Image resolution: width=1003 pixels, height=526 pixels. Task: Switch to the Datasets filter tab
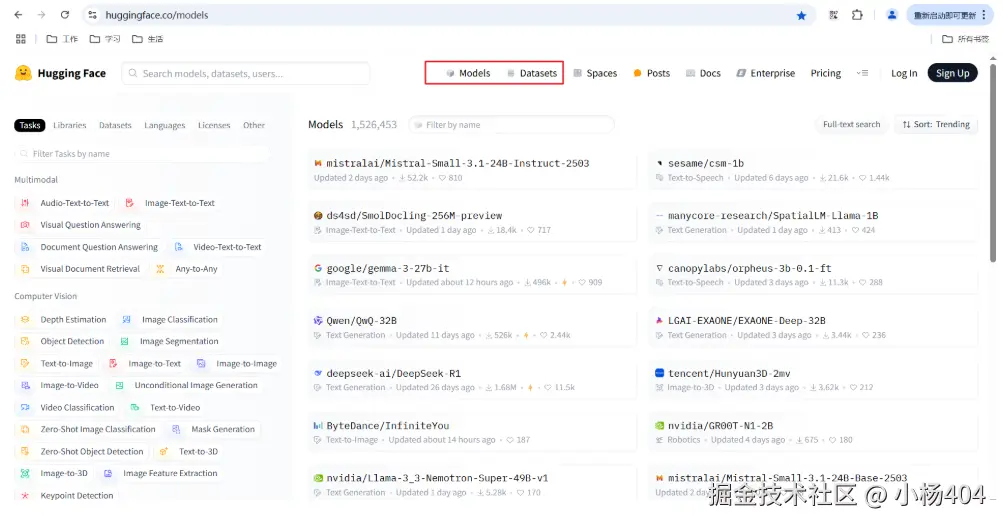(x=115, y=125)
